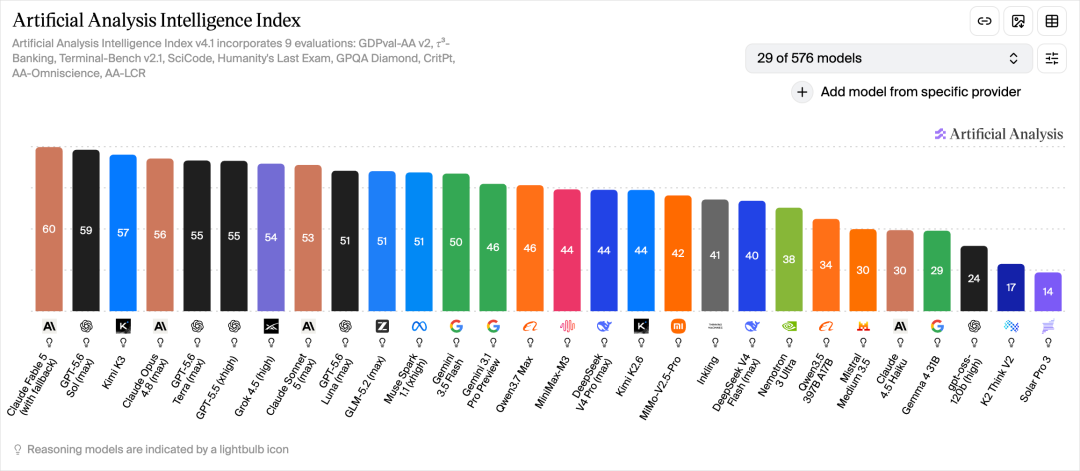The height and width of the screenshot is (471, 1080).
Task: Download the chart as image
Action: pos(1018,21)
